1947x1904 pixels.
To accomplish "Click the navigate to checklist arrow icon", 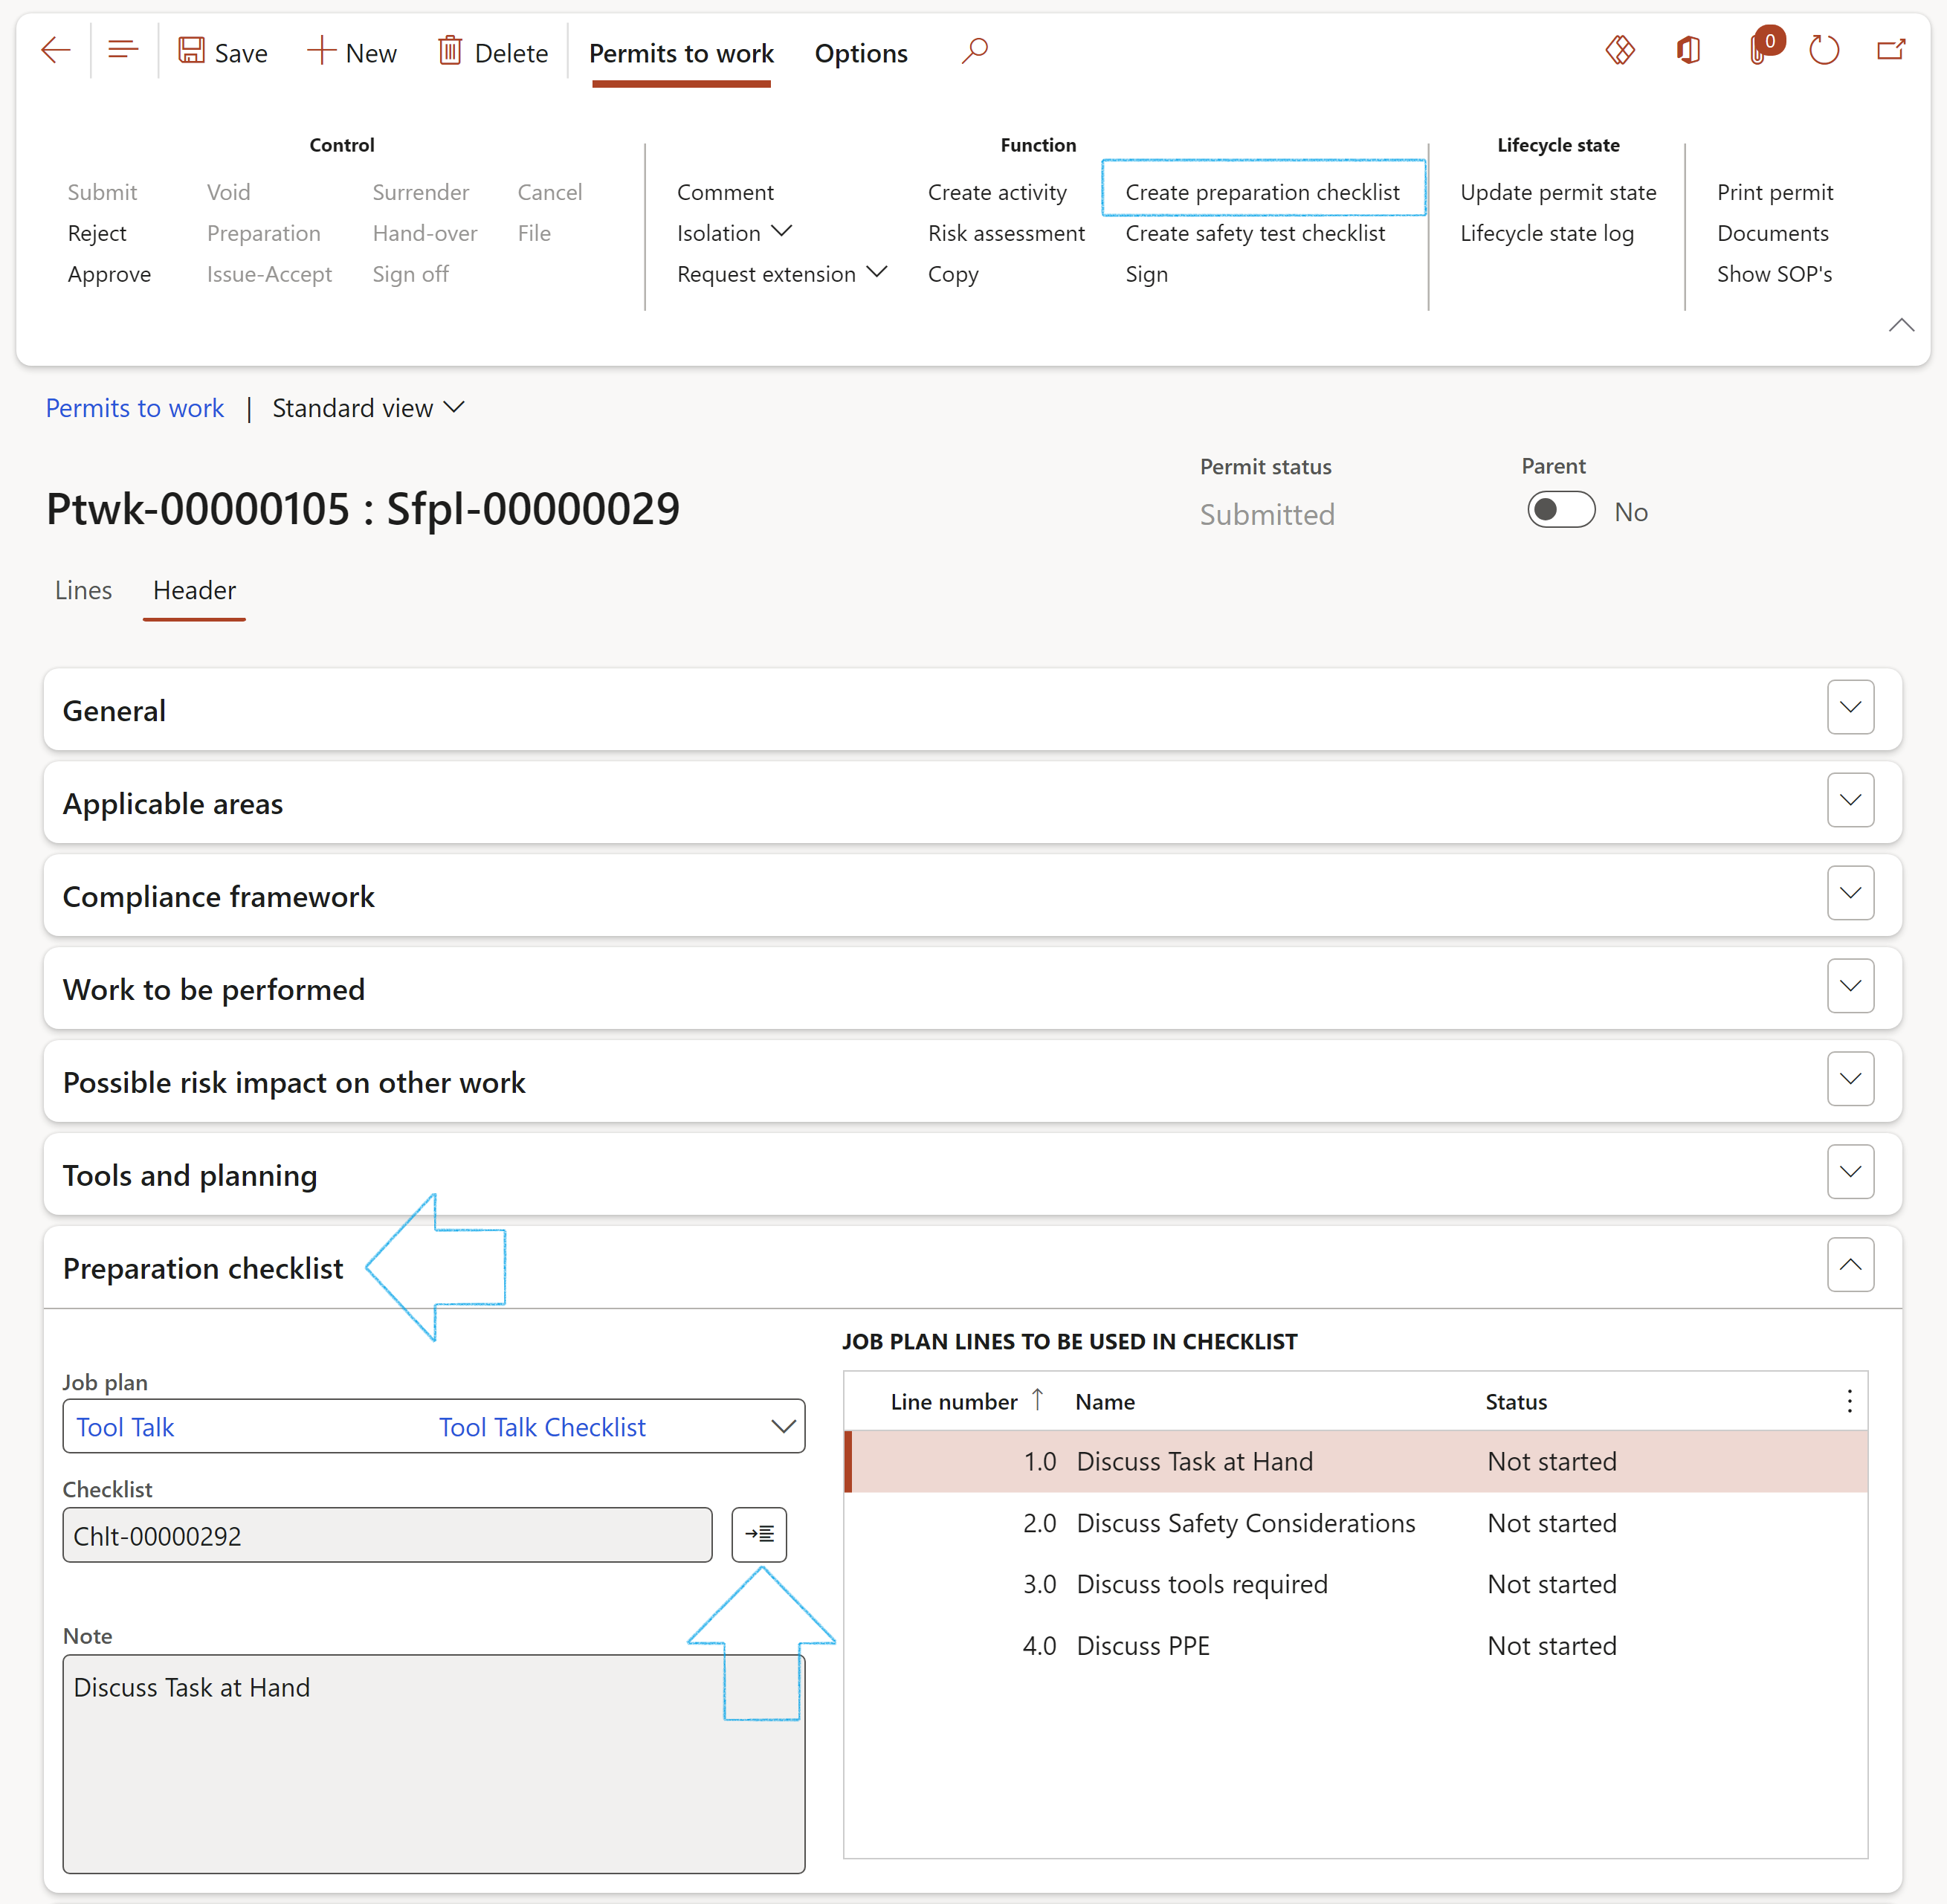I will pos(758,1535).
